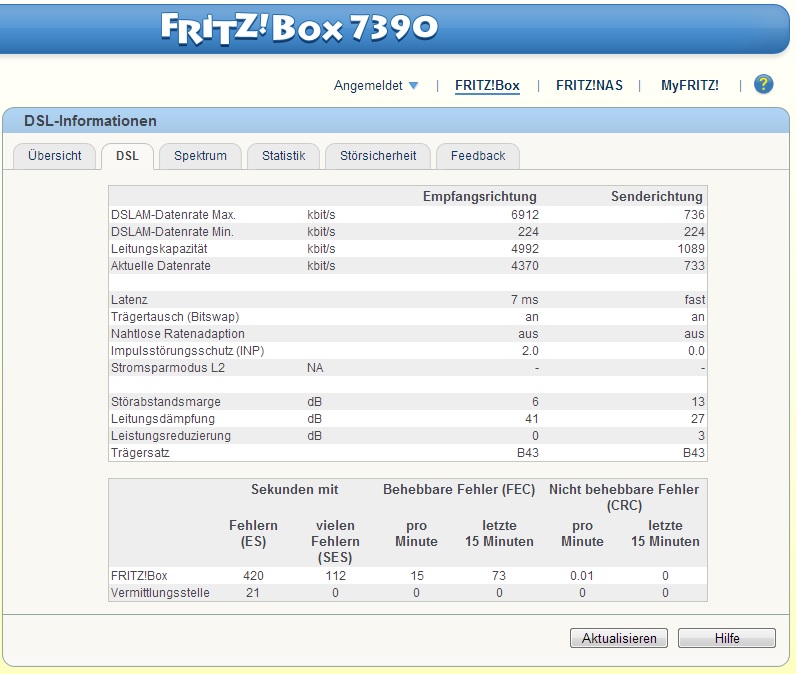The height and width of the screenshot is (674, 798).
Task: Click the Aktuelle Datenrate label
Action: coord(160,266)
